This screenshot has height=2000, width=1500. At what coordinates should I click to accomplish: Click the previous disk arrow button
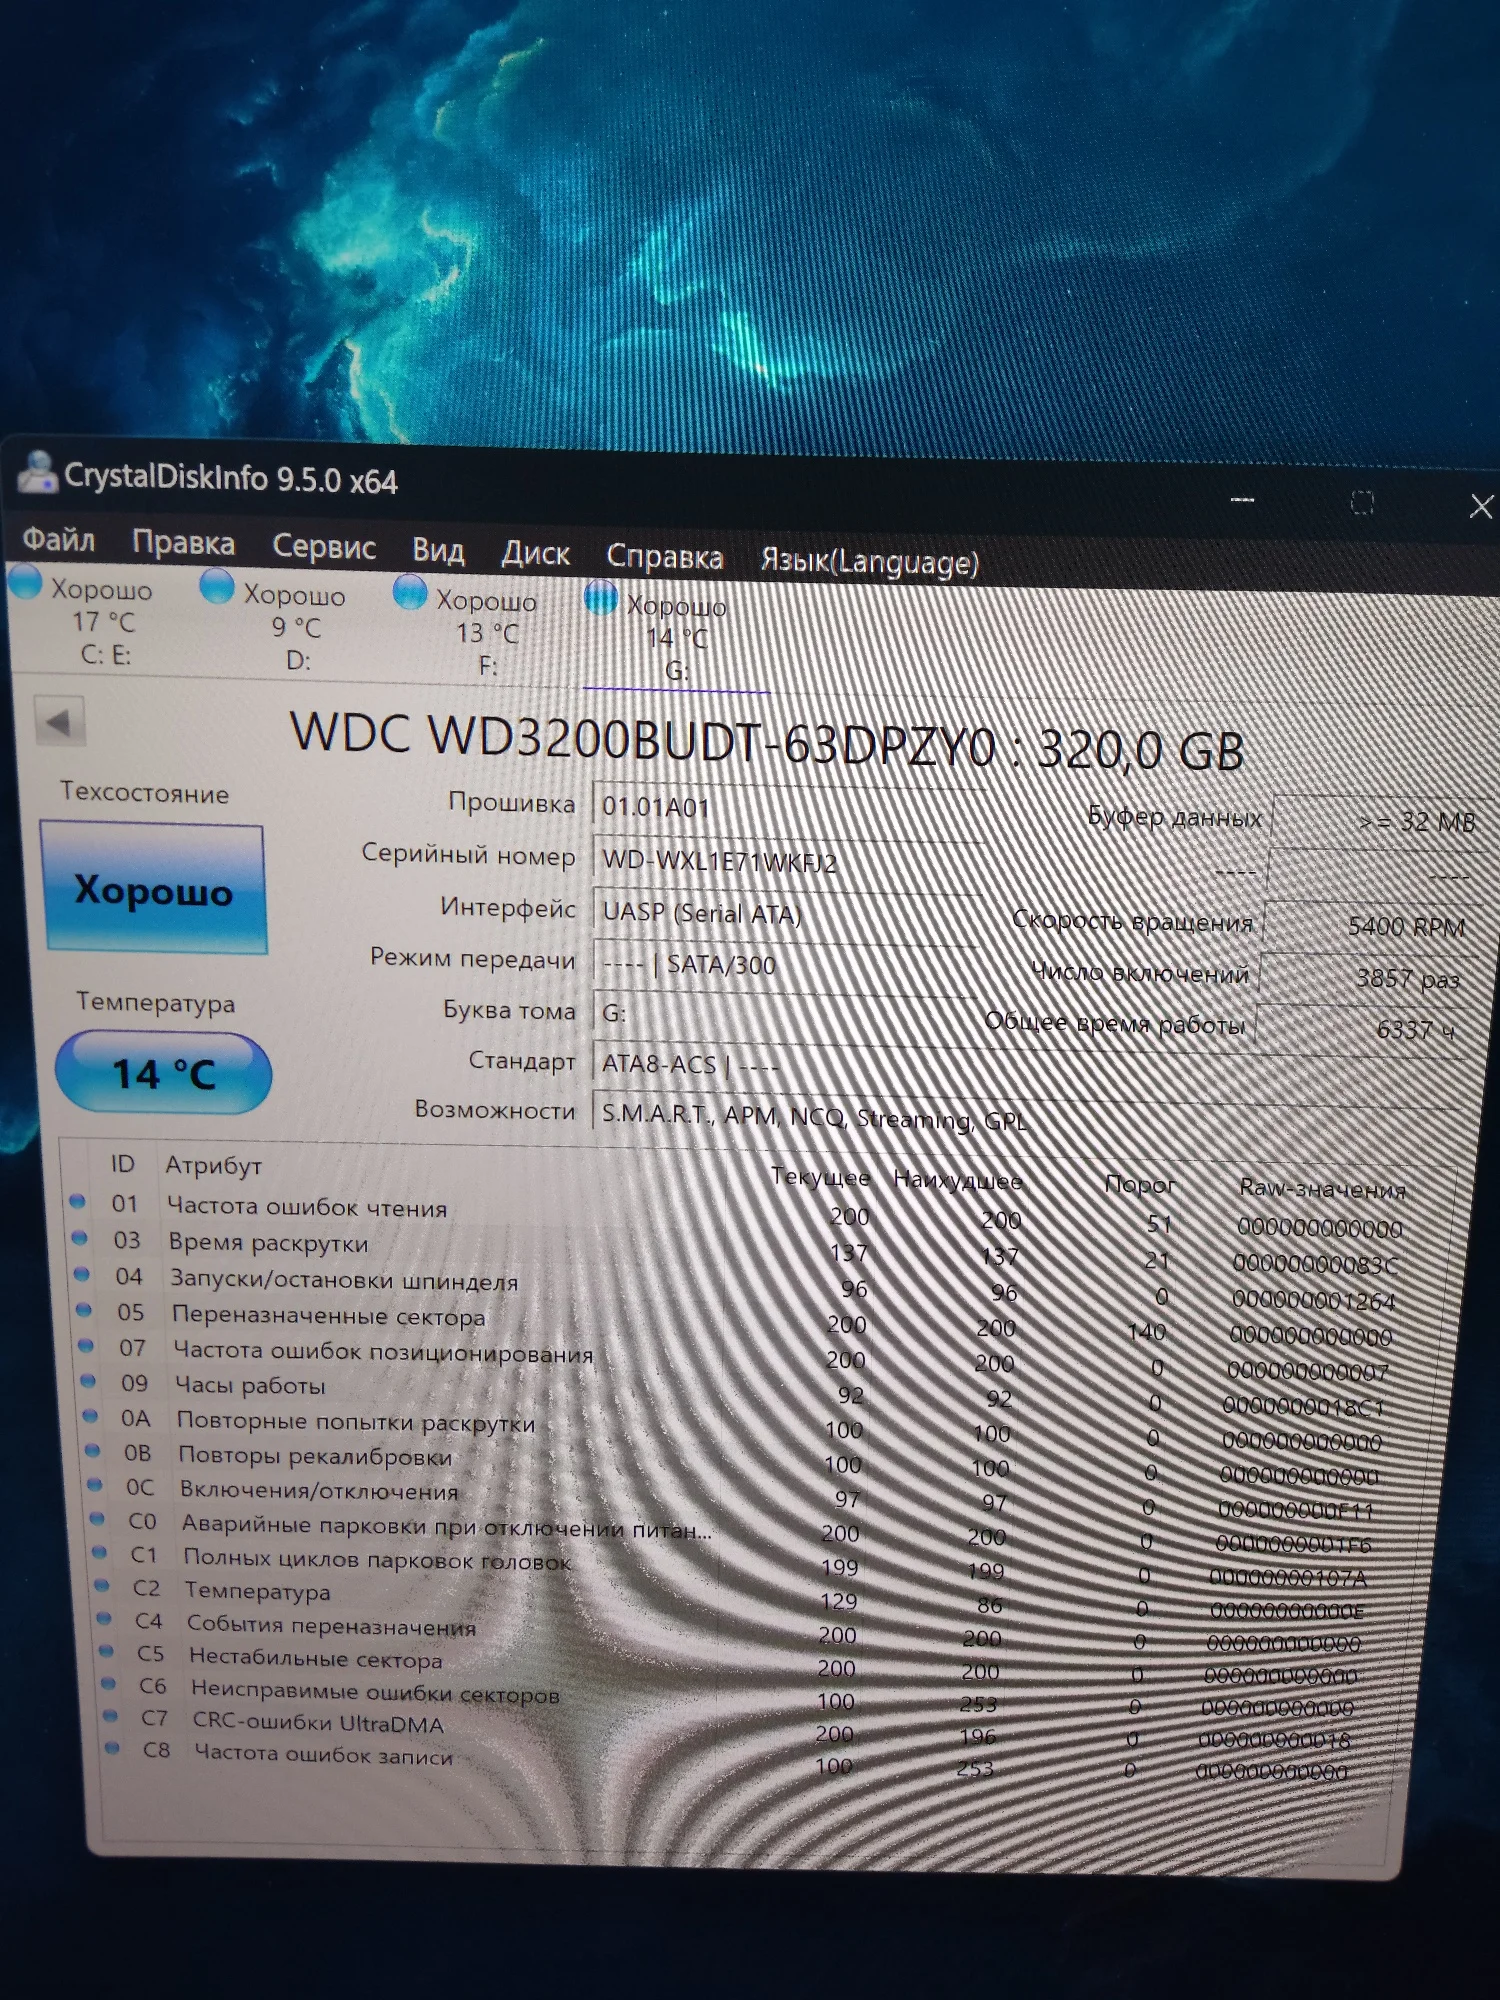pyautogui.click(x=60, y=721)
